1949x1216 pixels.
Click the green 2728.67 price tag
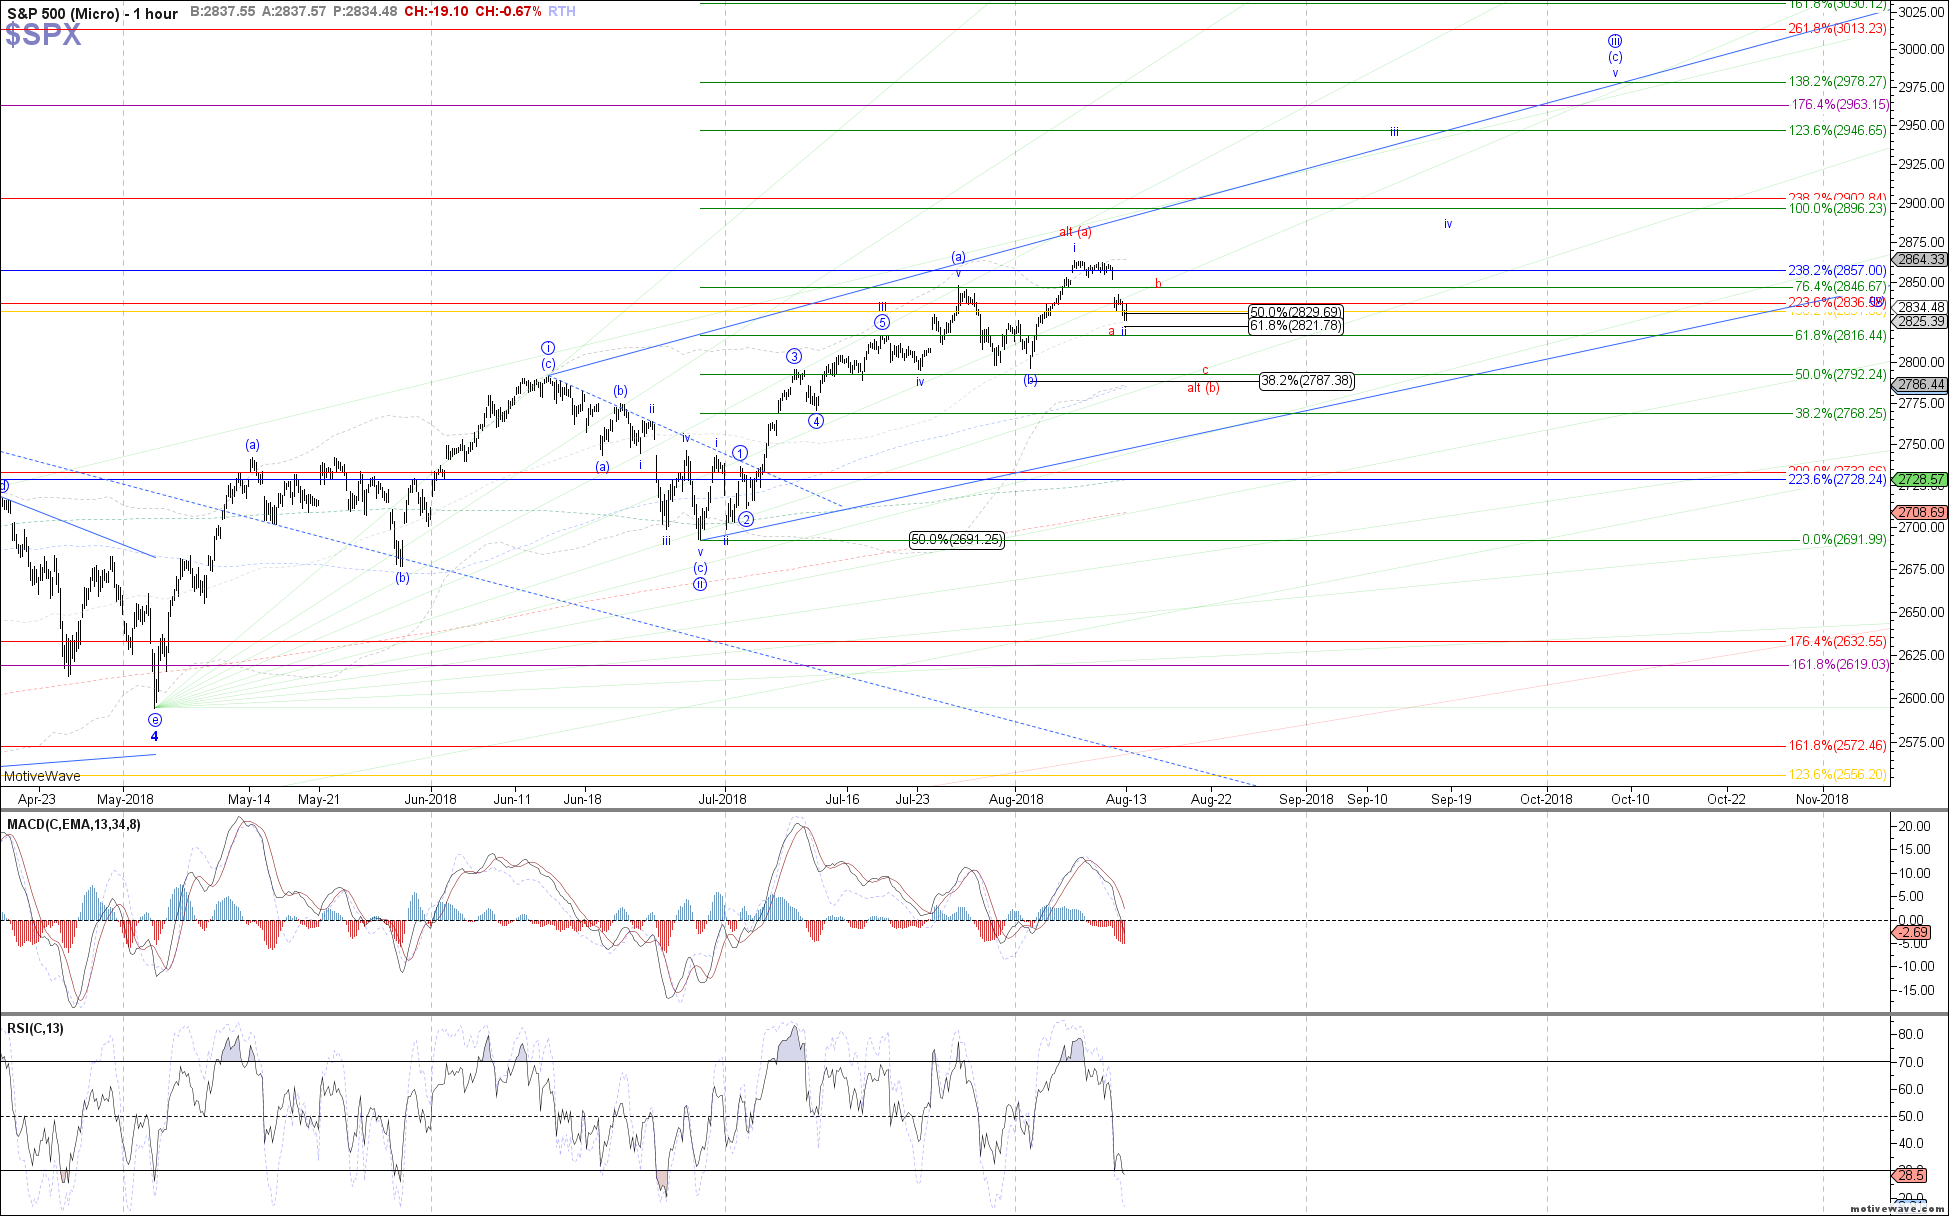[x=1920, y=481]
